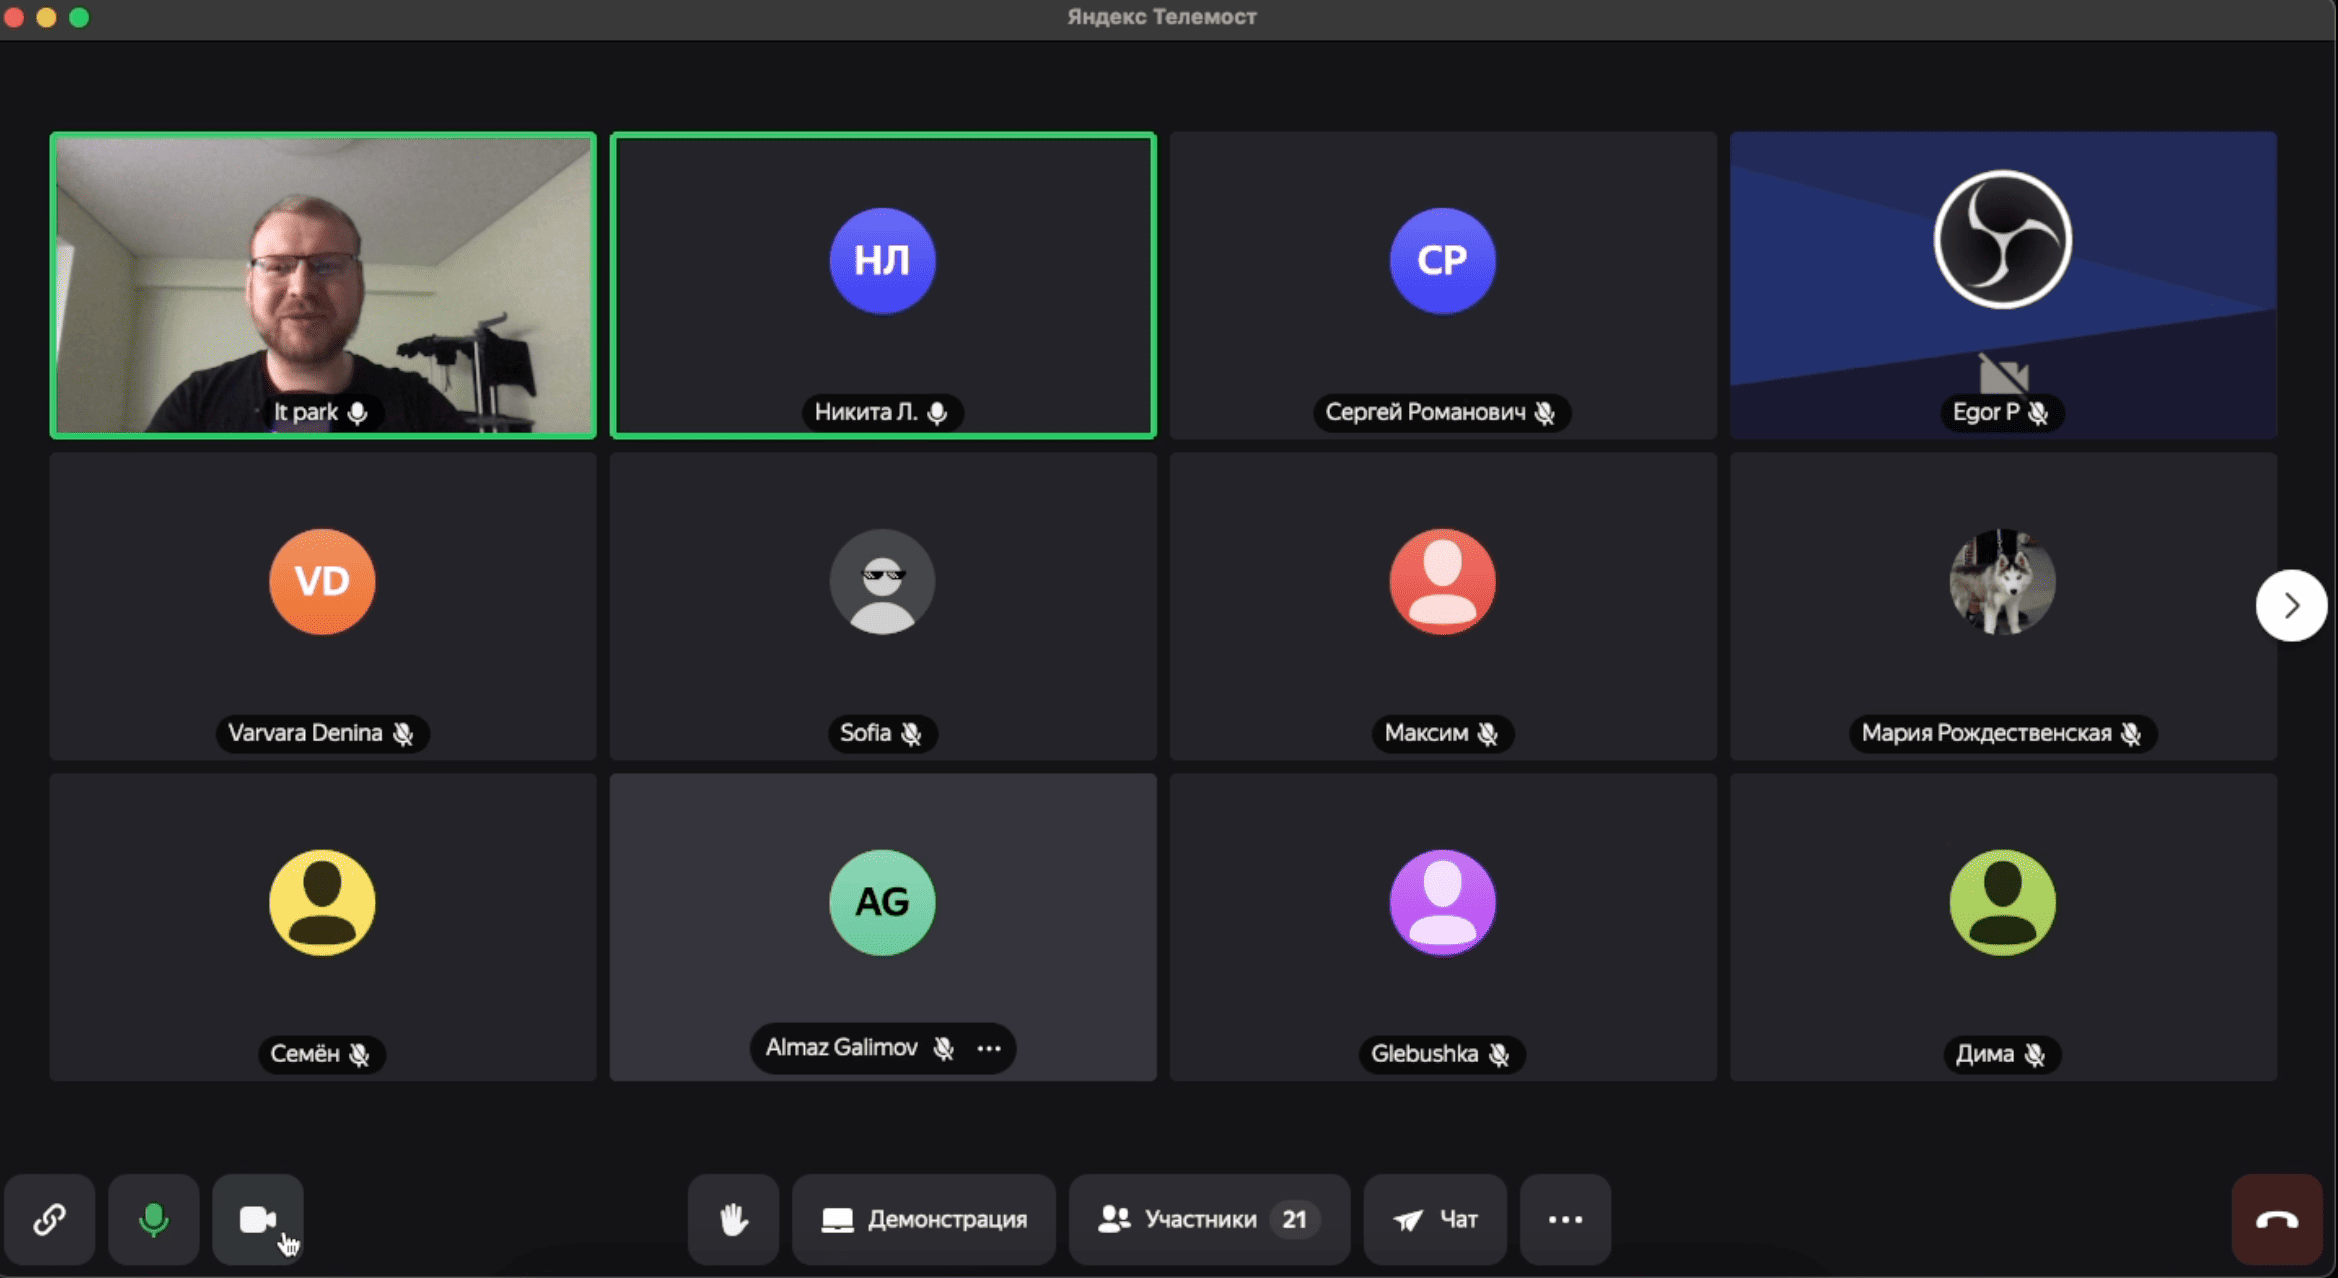The height and width of the screenshot is (1278, 2338).
Task: Open the Чат panel
Action: (x=1435, y=1219)
